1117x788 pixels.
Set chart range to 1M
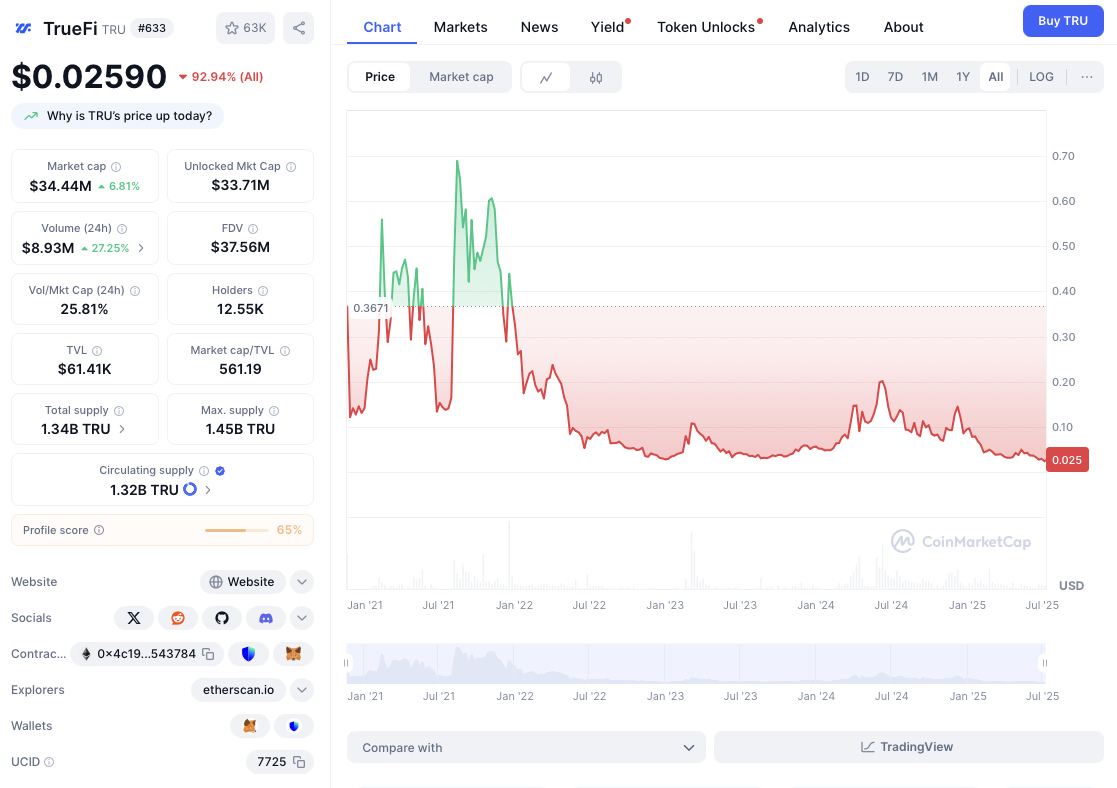930,77
